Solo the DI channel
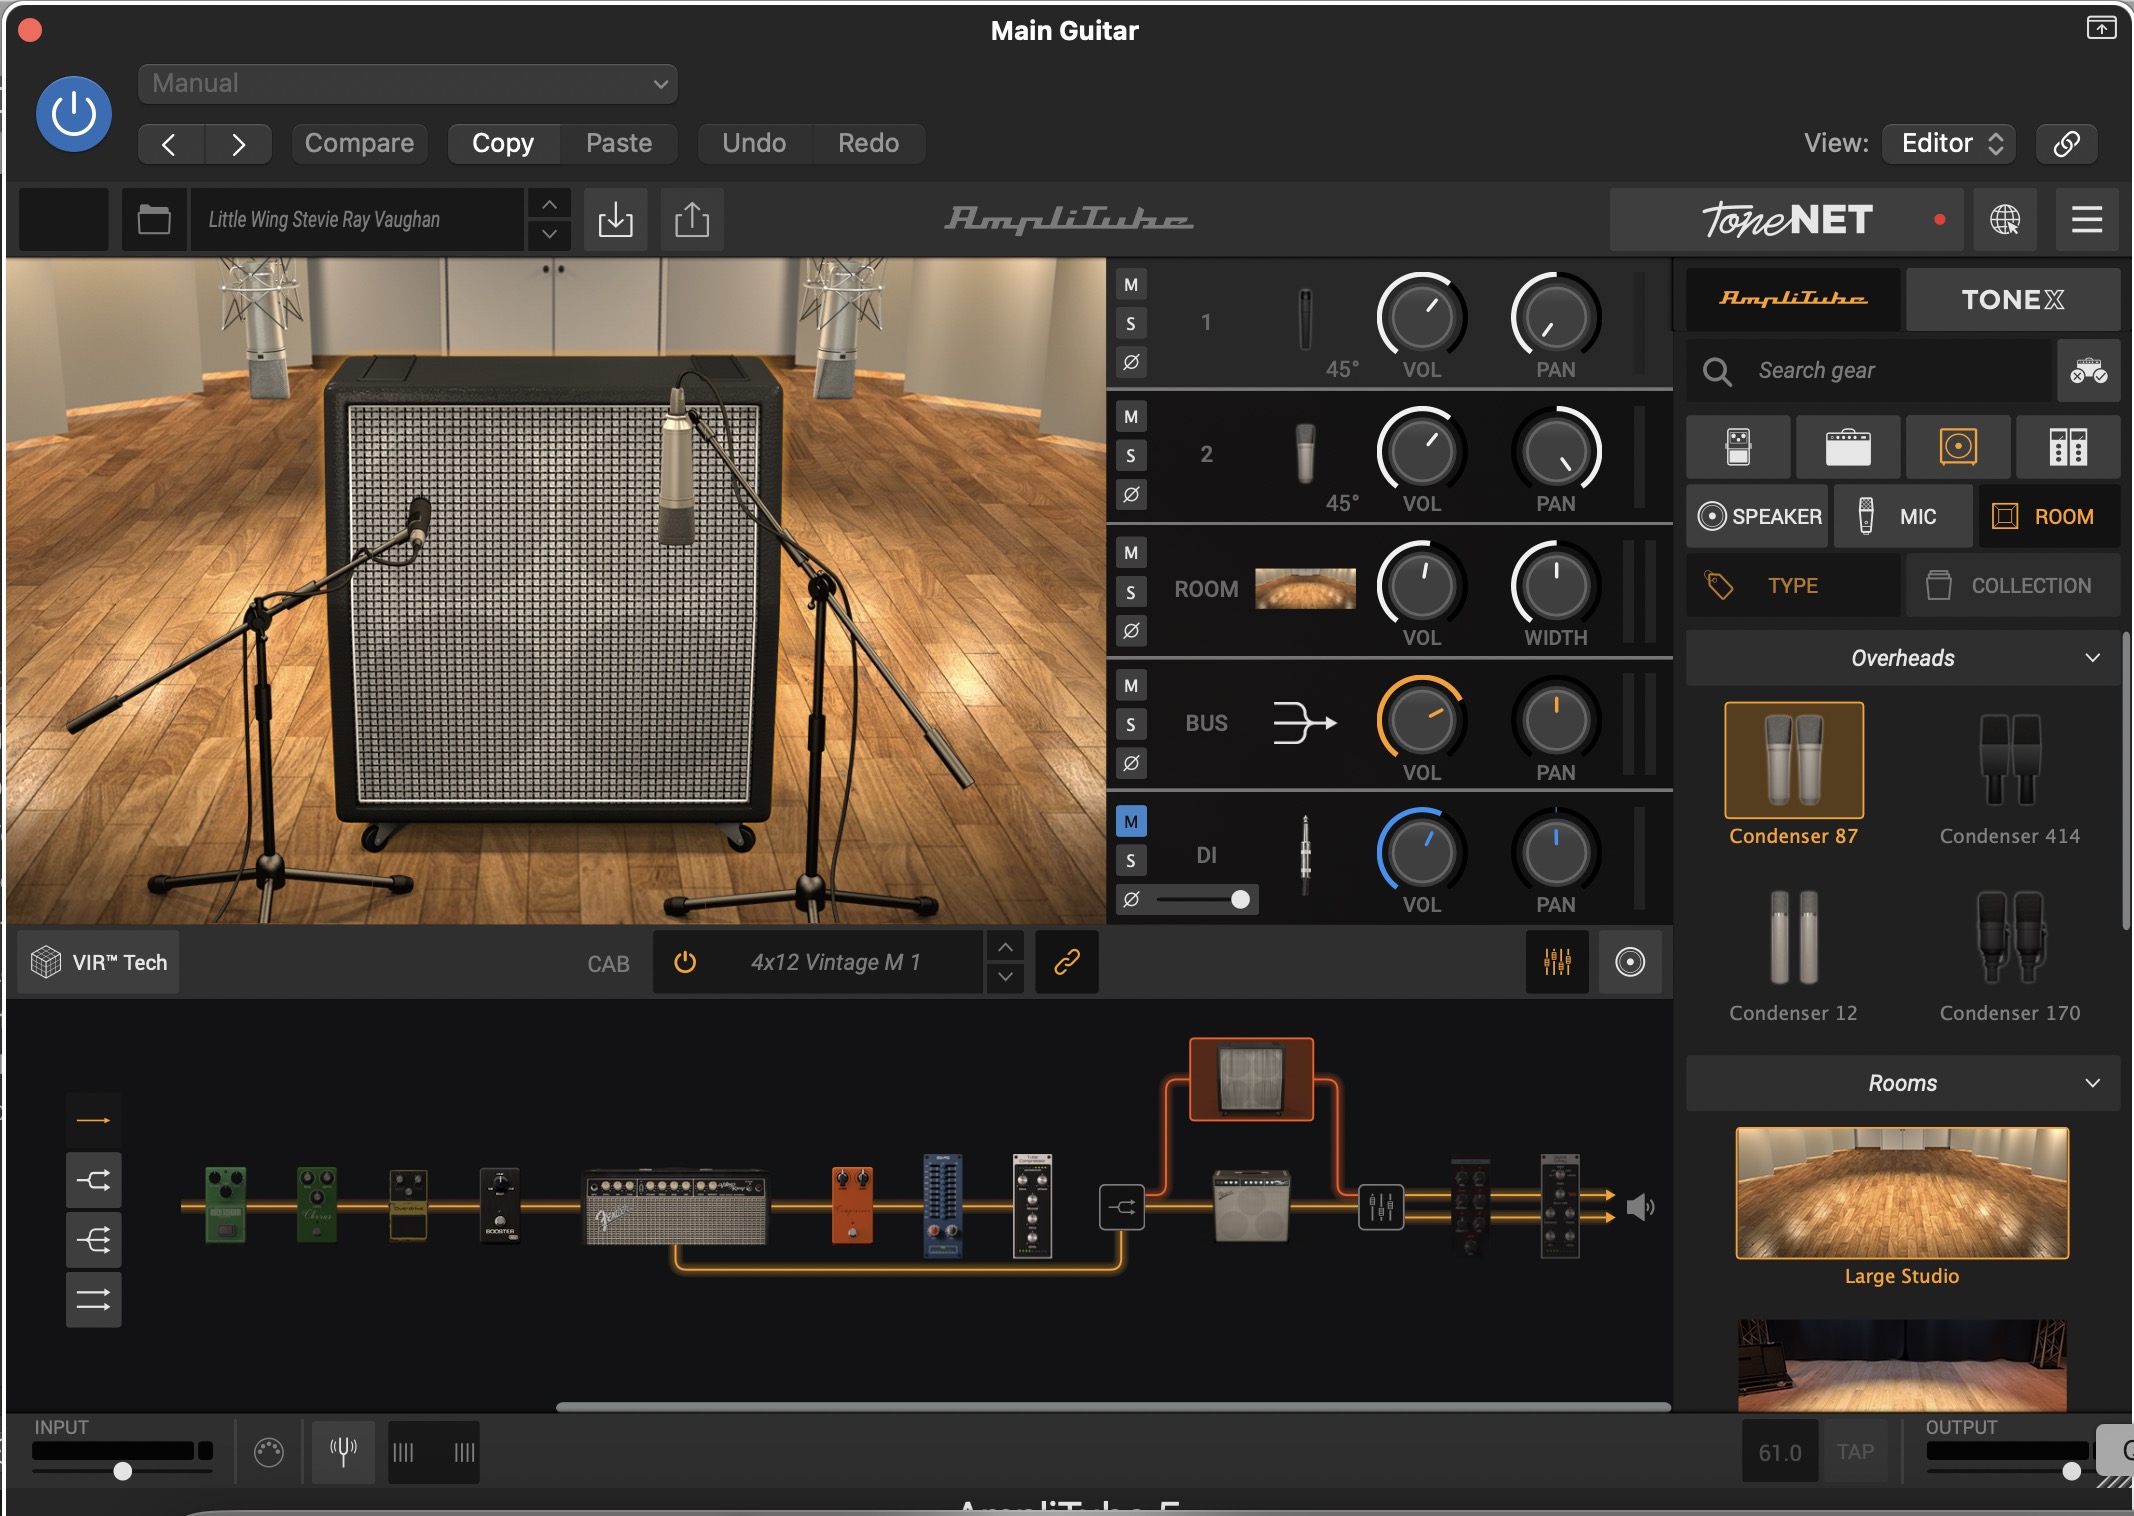Image resolution: width=2134 pixels, height=1516 pixels. [x=1131, y=860]
